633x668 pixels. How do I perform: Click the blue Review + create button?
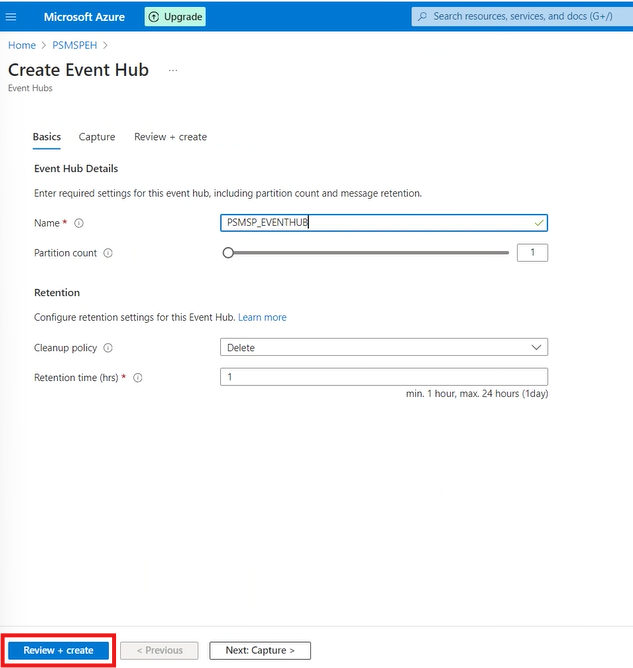[58, 650]
